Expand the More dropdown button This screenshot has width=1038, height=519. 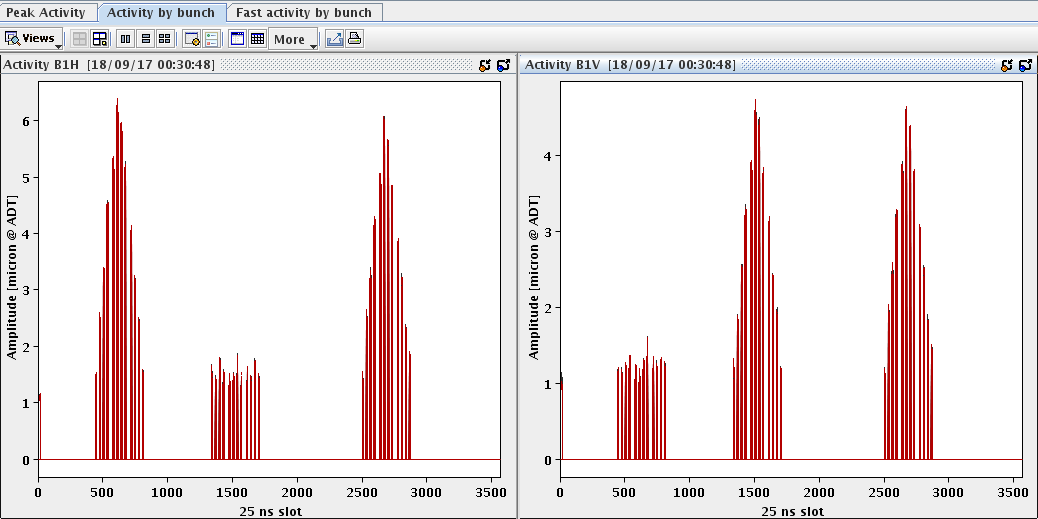pos(293,39)
